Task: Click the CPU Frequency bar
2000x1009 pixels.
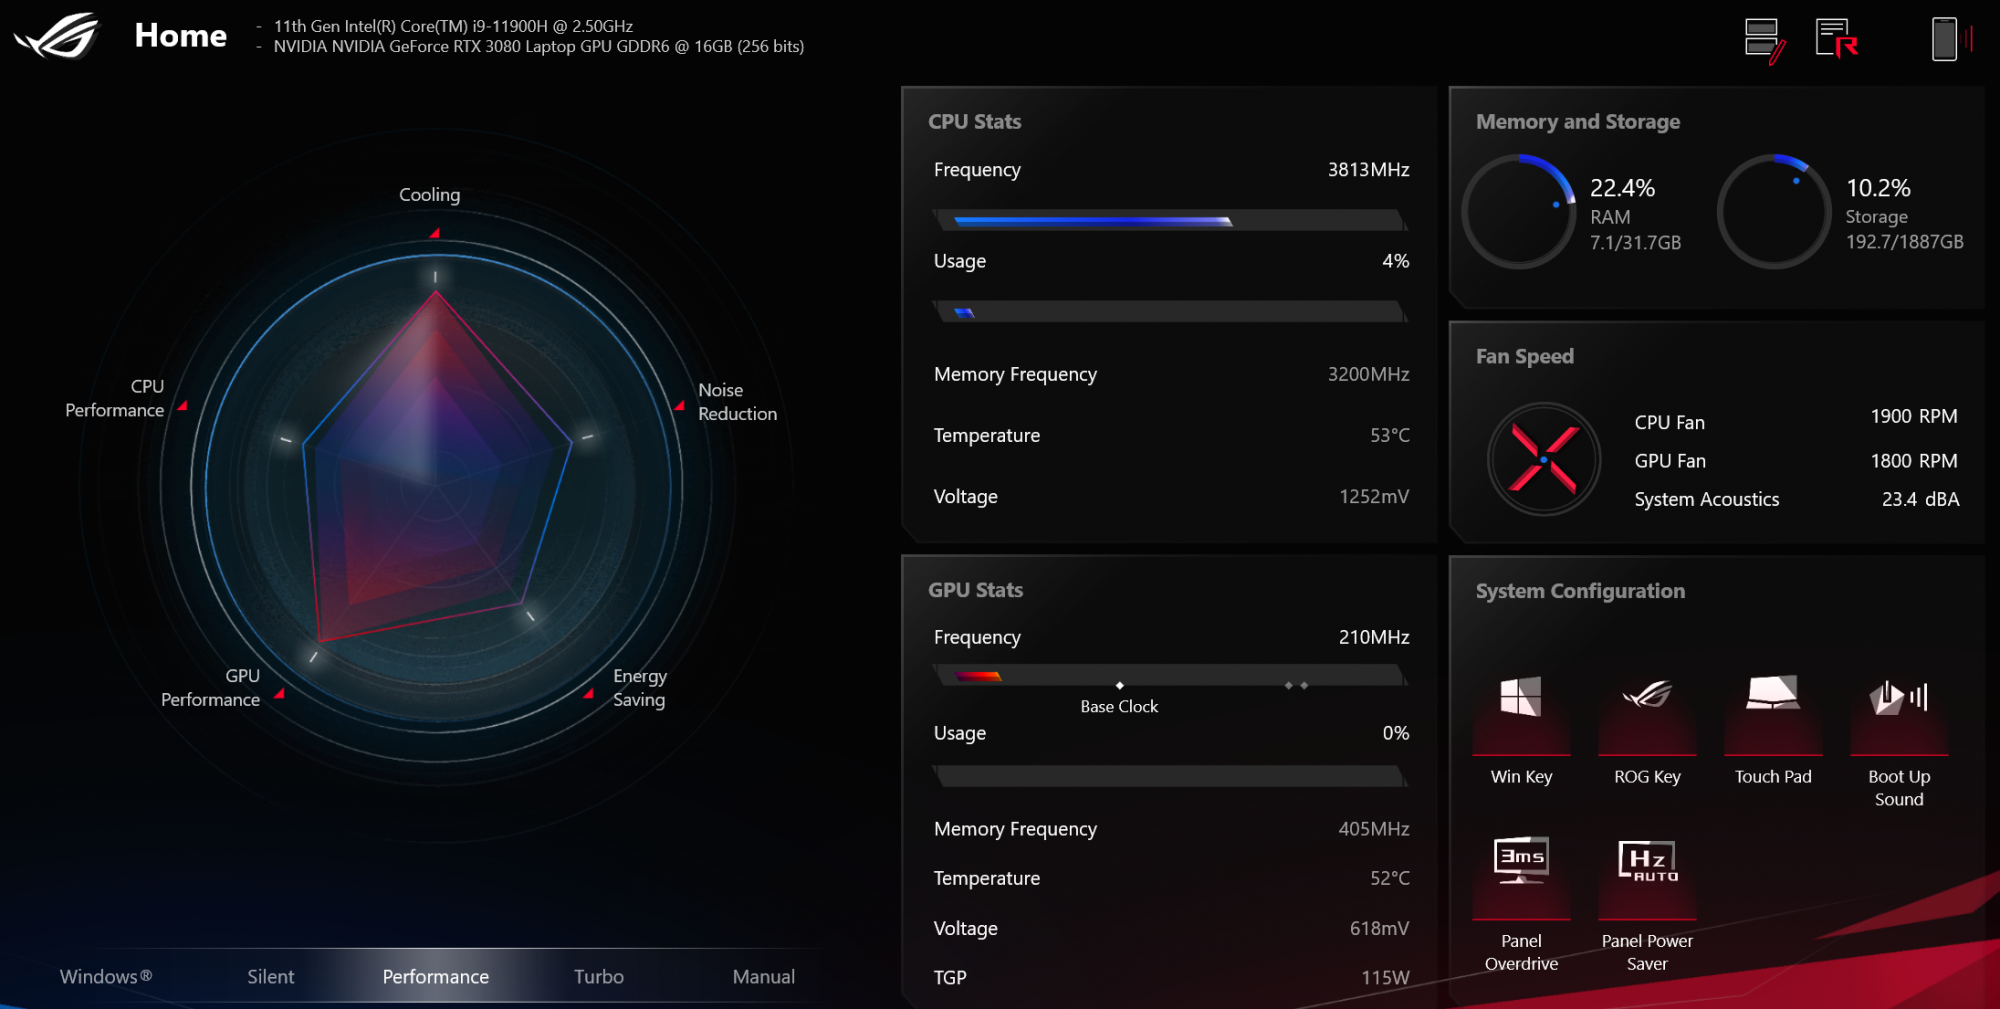Action: [1168, 220]
